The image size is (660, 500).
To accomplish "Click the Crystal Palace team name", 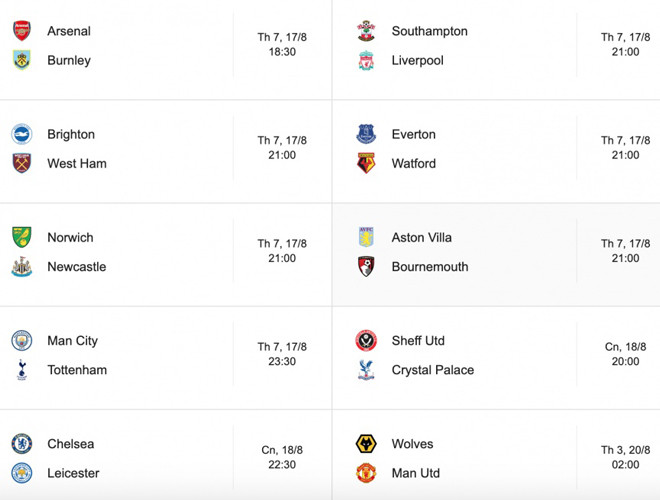I will click(x=432, y=370).
